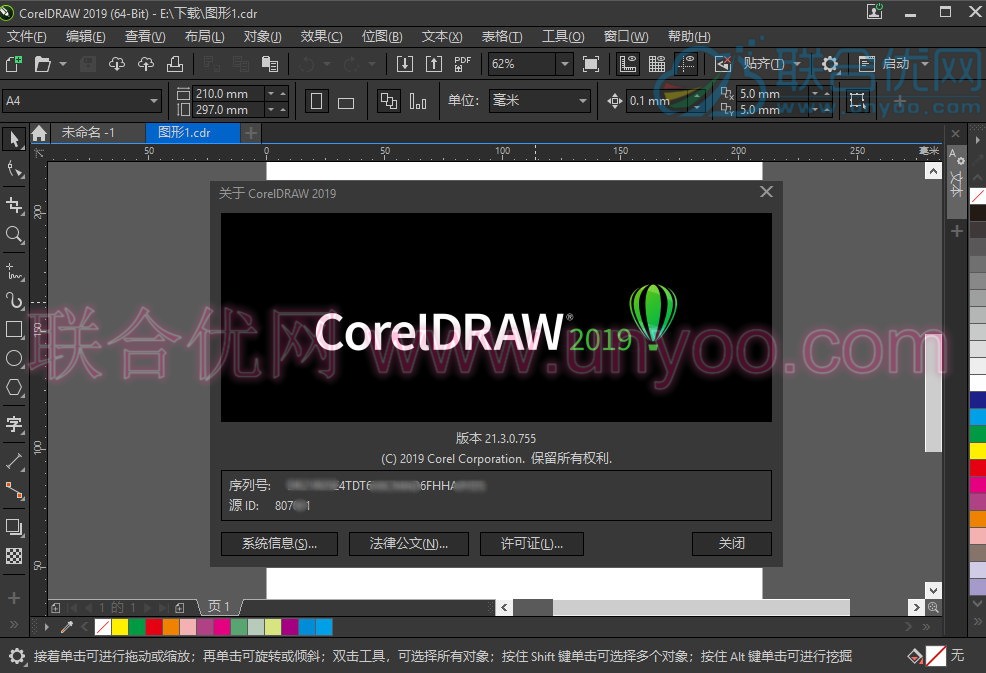The image size is (986, 673).
Task: Select the Crop tool
Action: pos(14,206)
